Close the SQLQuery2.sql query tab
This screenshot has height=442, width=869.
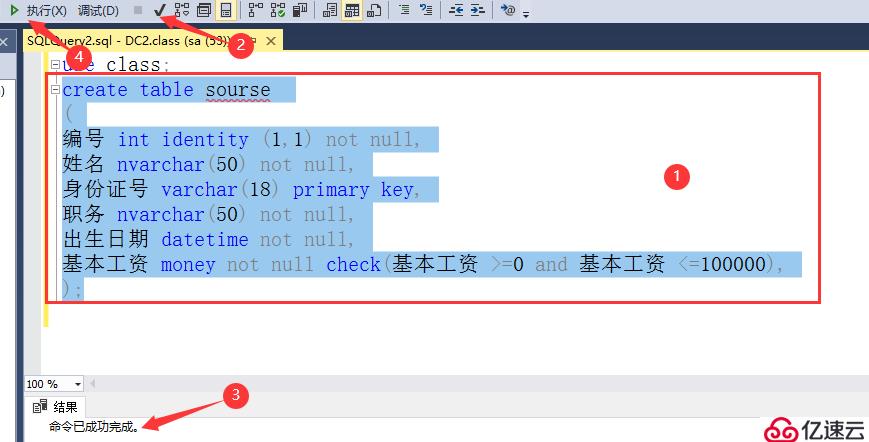(271, 41)
